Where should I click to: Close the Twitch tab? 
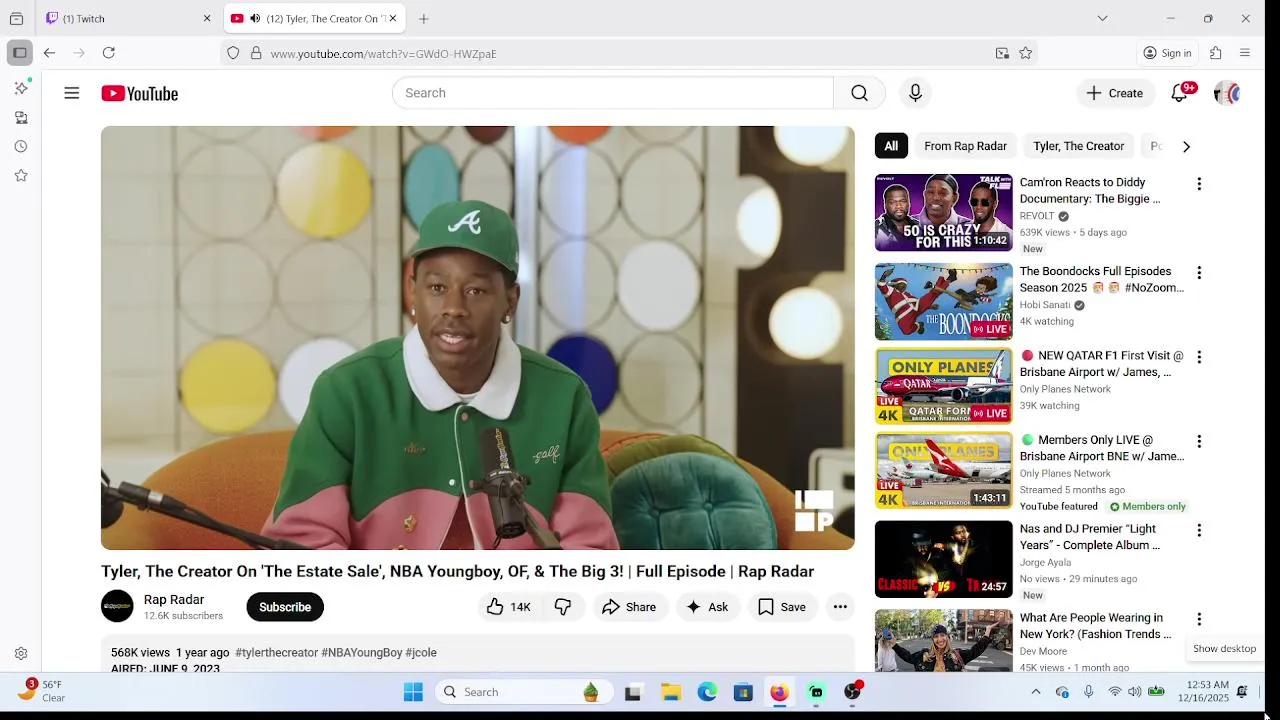pyautogui.click(x=207, y=18)
